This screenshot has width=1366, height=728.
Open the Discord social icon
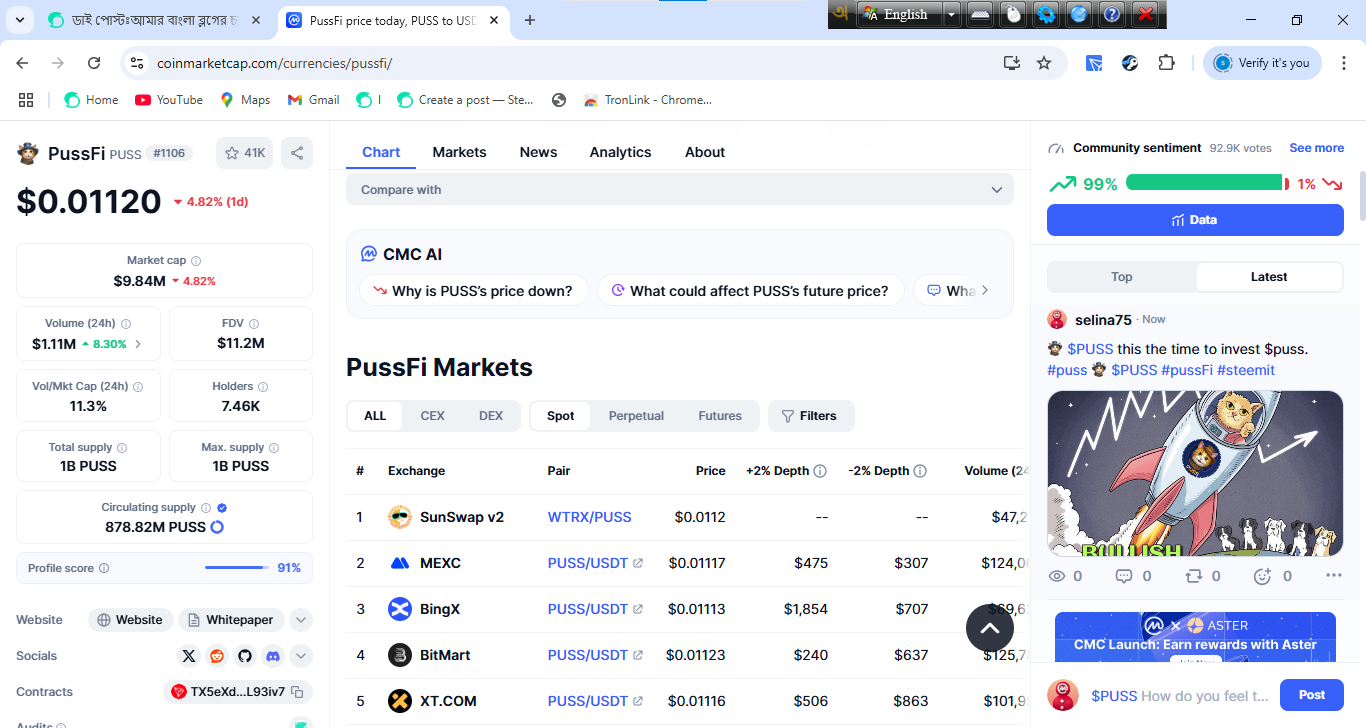273,656
